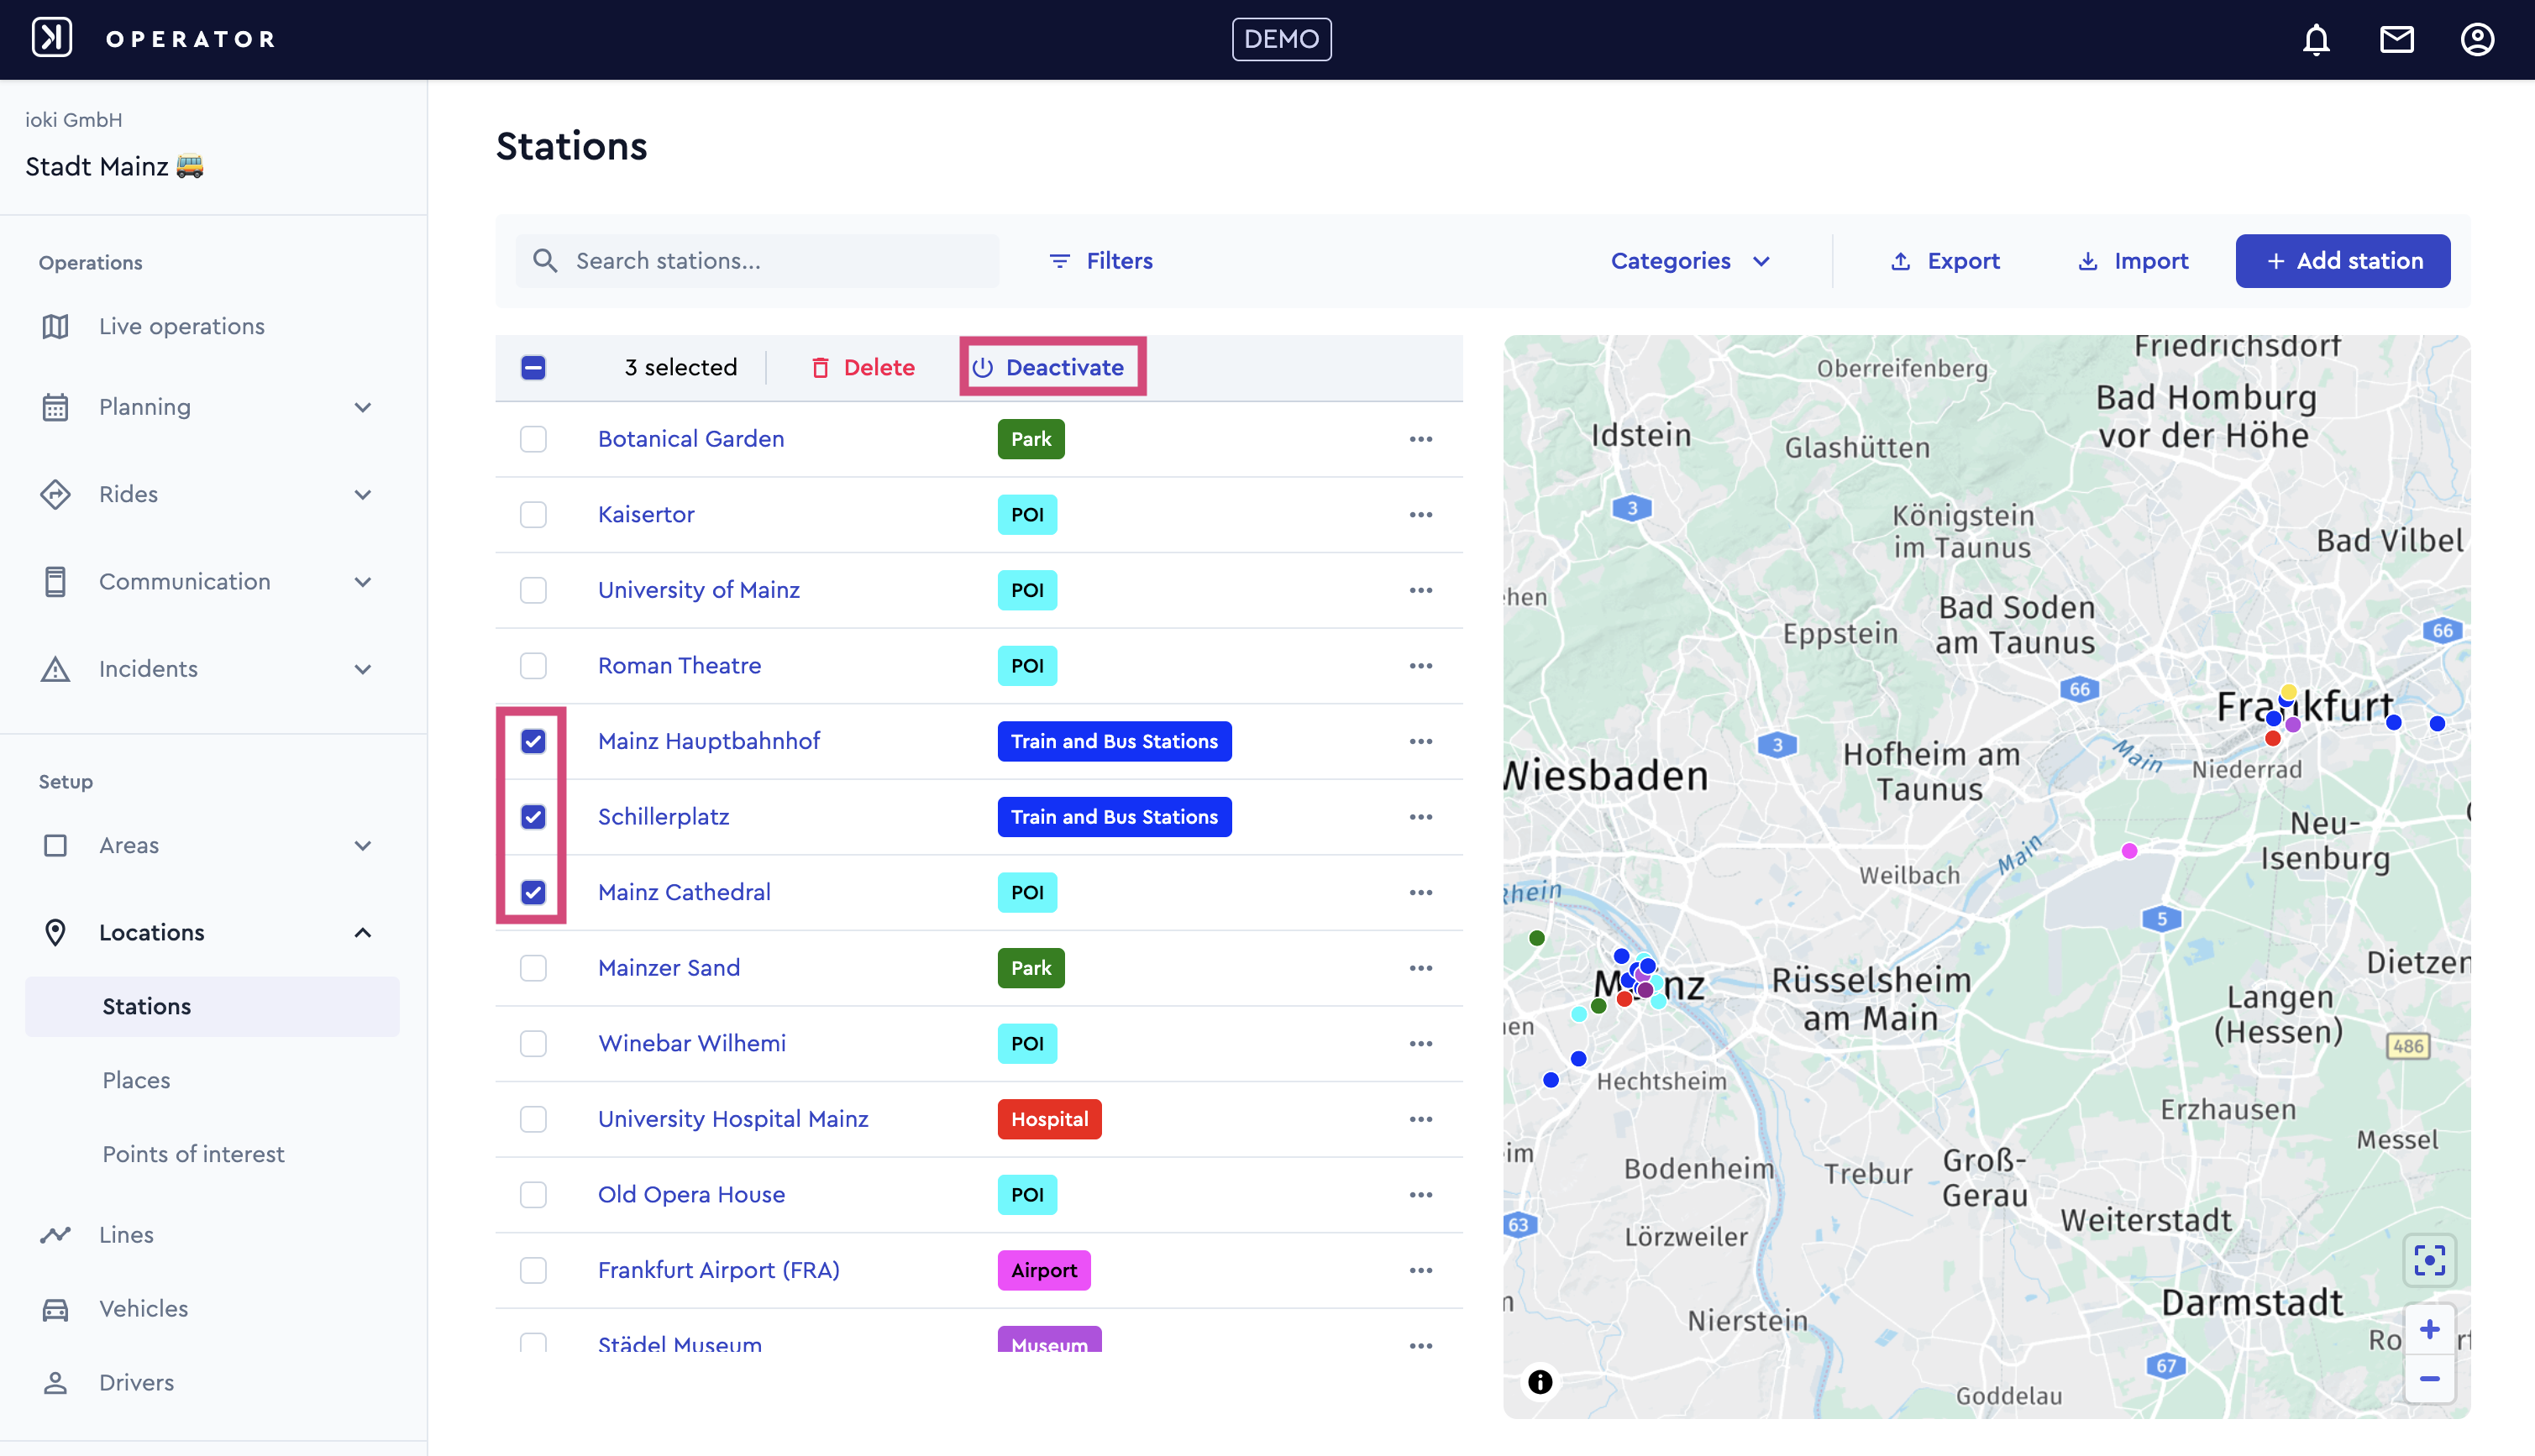2535x1456 pixels.
Task: Click the Vehicles car icon
Action: pos(56,1309)
